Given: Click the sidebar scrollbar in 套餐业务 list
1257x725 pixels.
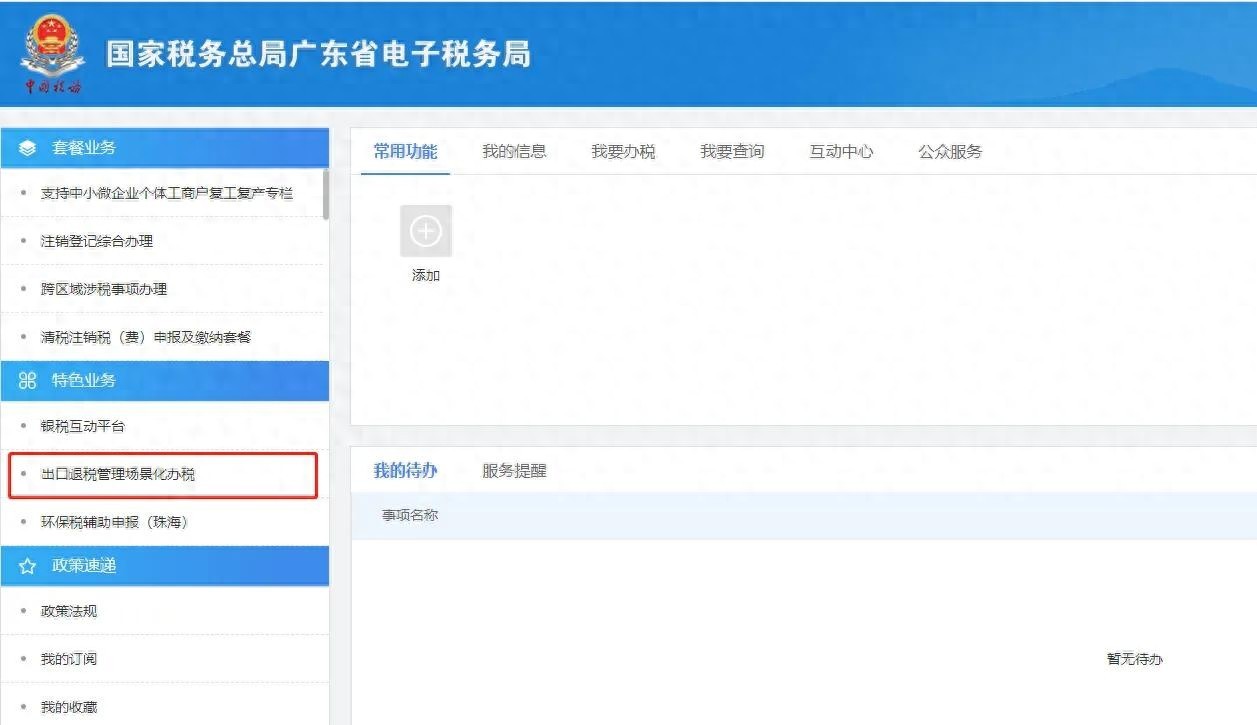Looking at the screenshot, I should (325, 193).
